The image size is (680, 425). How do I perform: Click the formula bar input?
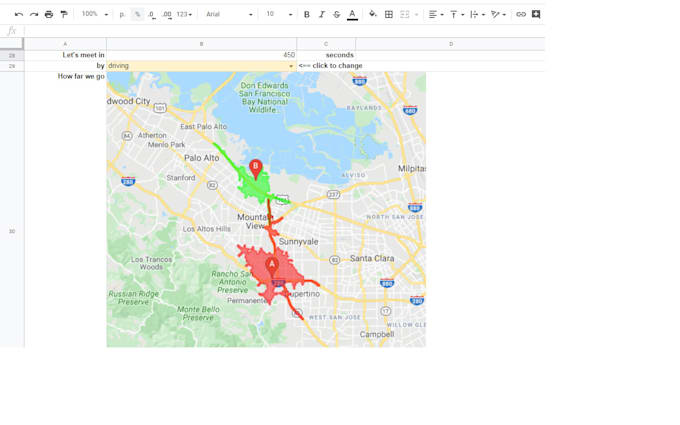tap(284, 31)
